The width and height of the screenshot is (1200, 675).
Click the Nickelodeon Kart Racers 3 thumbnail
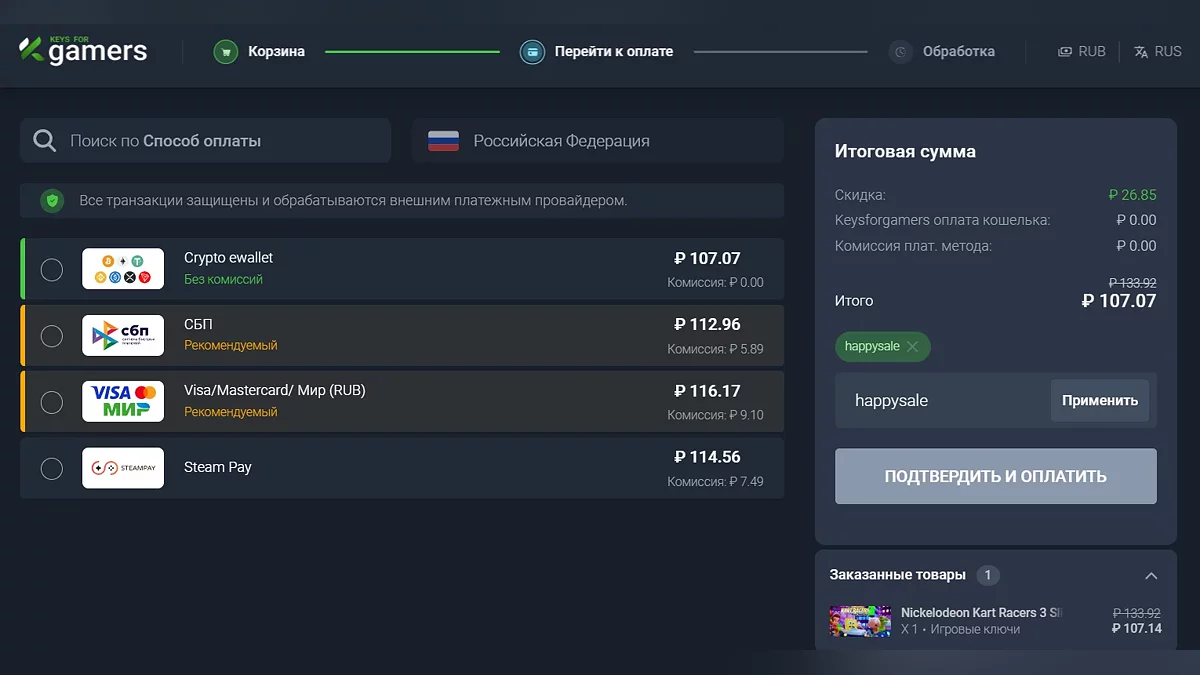[859, 621]
